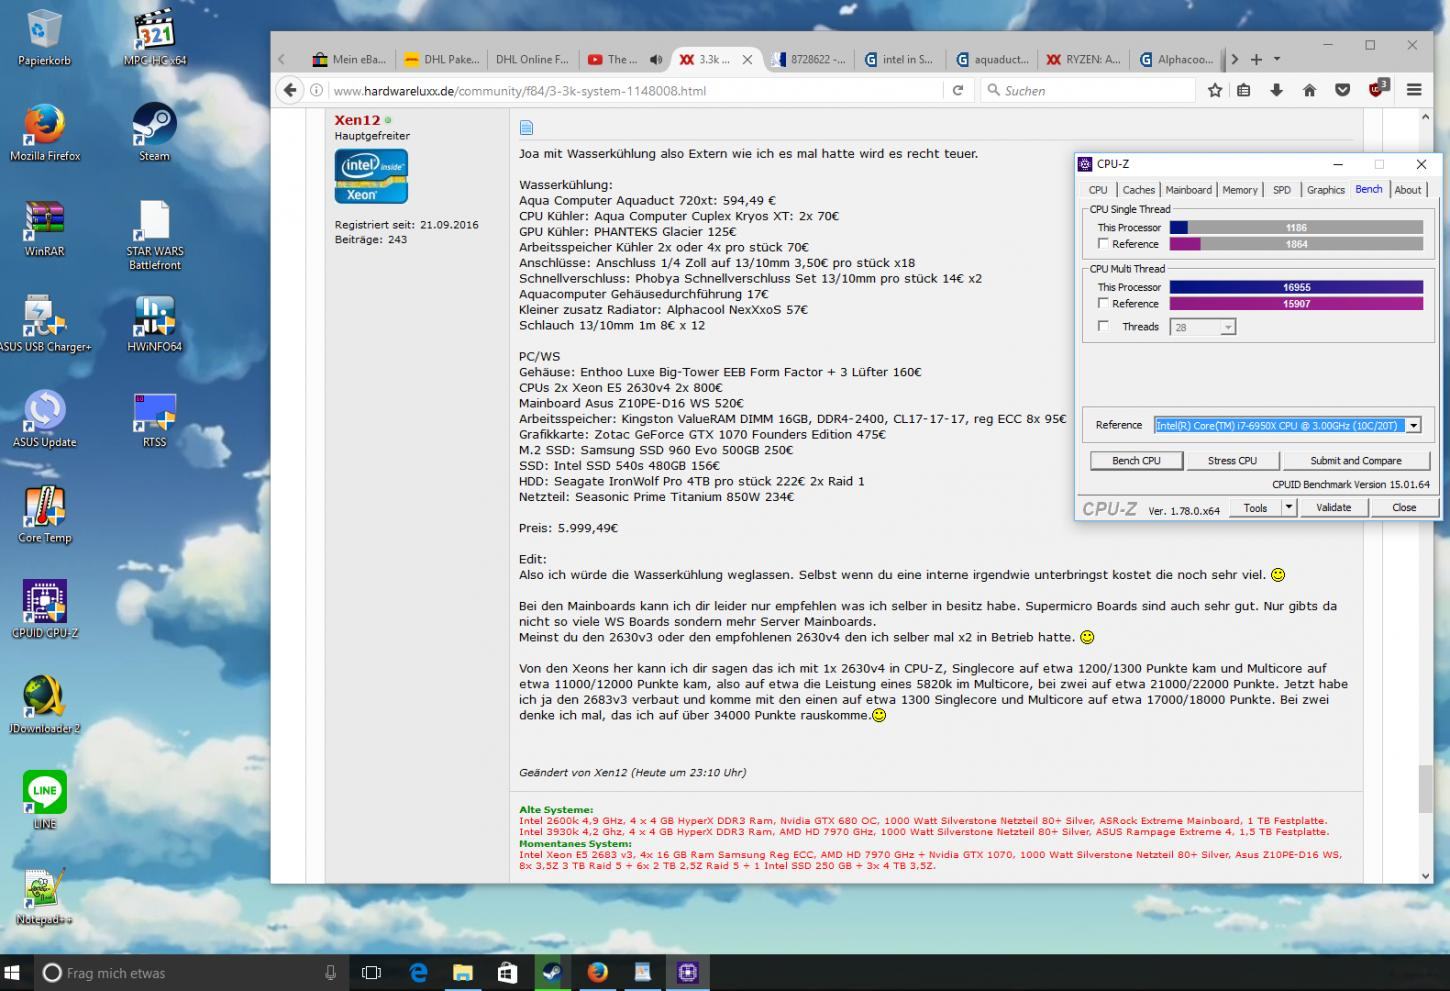This screenshot has height=991, width=1450.
Task: Open the JDownloader 2 desktop icon
Action: click(45, 704)
